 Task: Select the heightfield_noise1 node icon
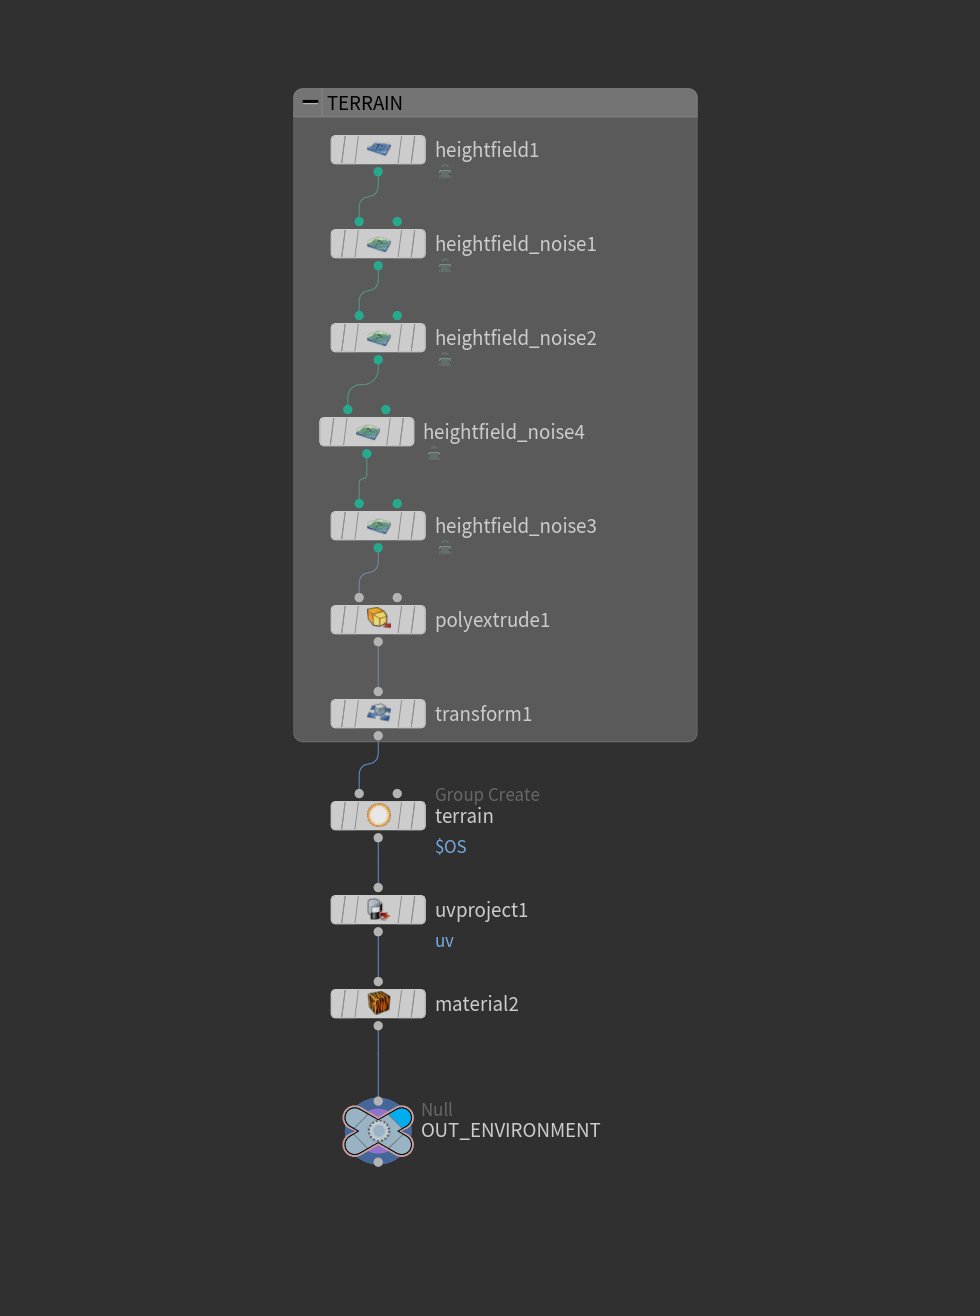pyautogui.click(x=378, y=244)
